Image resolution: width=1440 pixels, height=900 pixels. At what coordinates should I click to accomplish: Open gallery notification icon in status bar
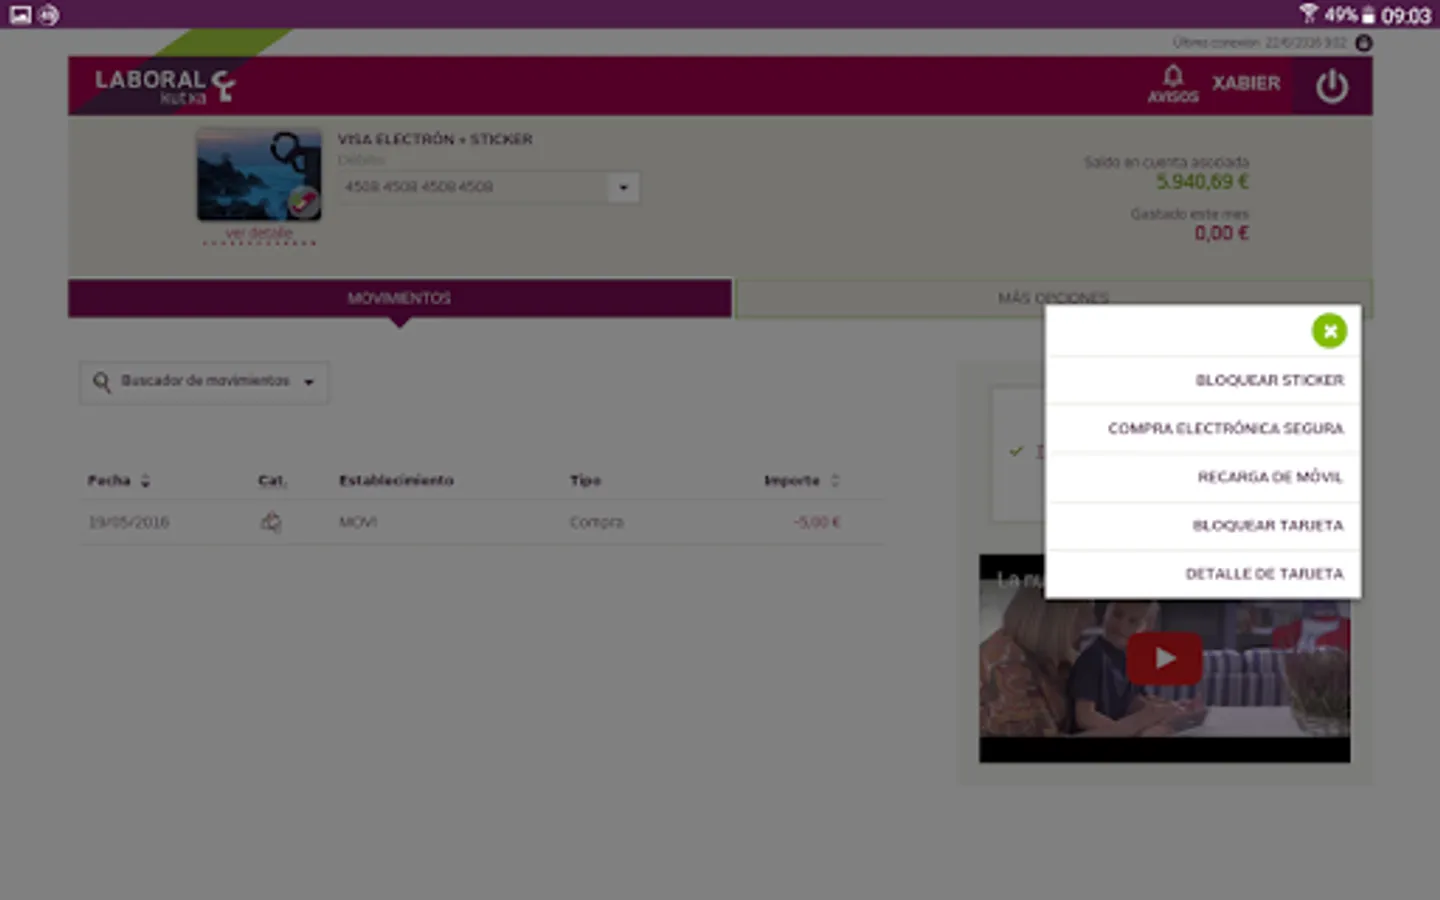click(x=20, y=15)
